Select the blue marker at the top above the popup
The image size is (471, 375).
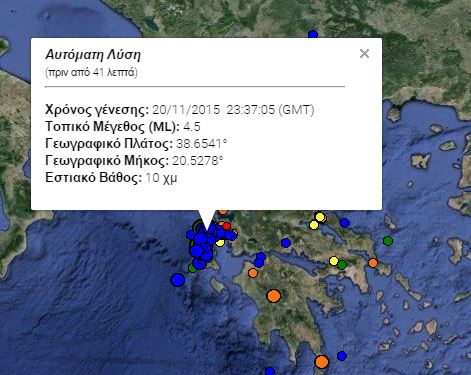(x=313, y=35)
